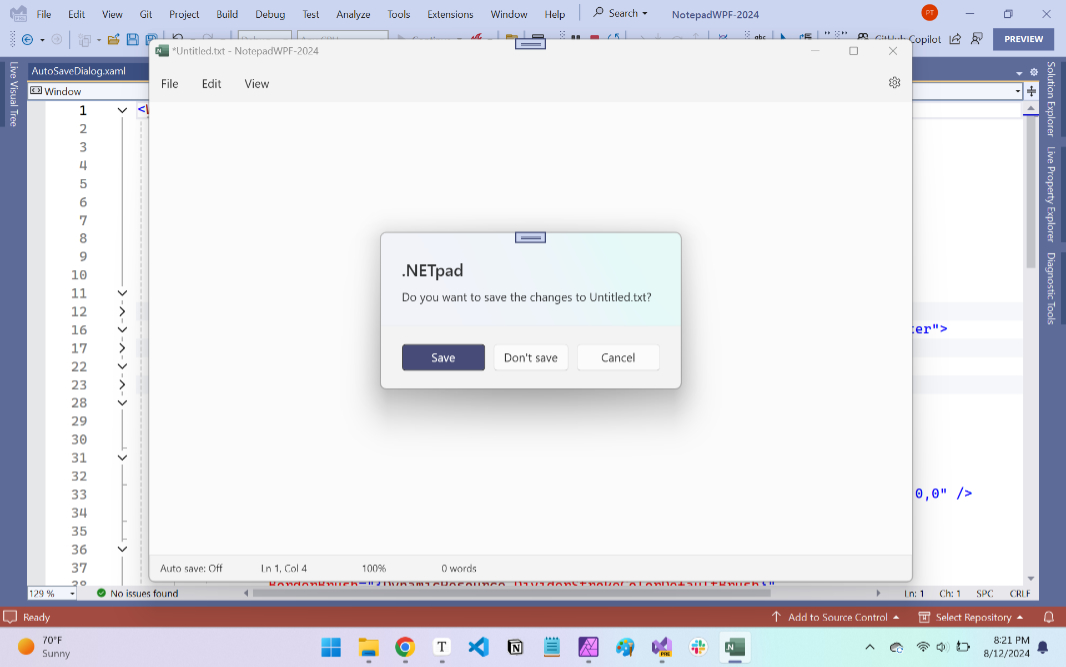Viewport: 1066px width, 667px height.
Task: Open the .NETpad settings gear
Action: 894,83
